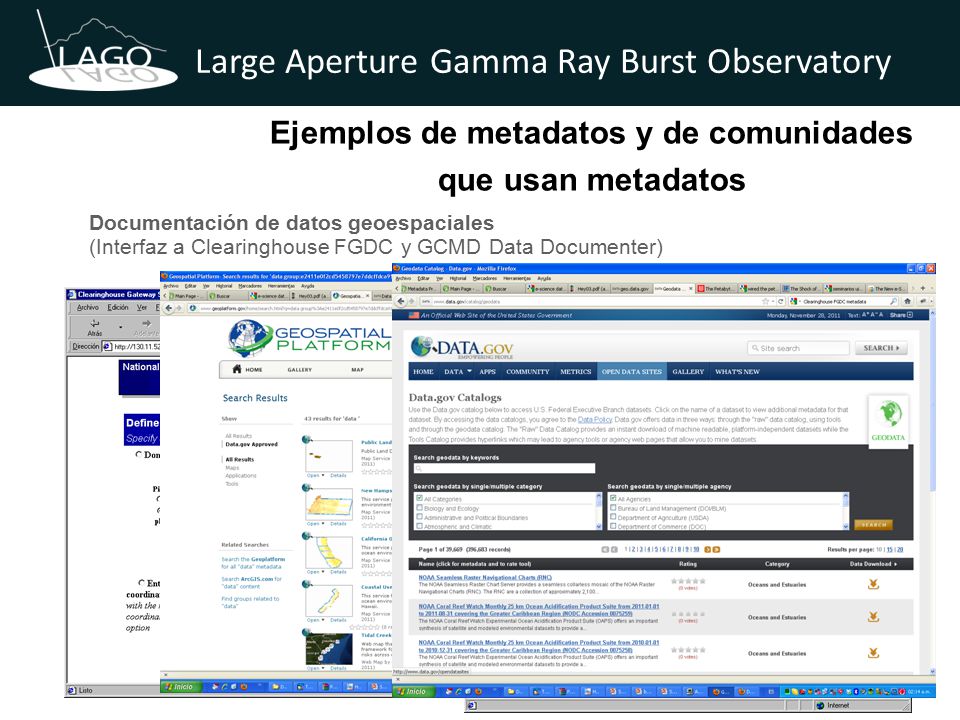This screenshot has width=960, height=720.
Task: Open GALLERY in Geospatial Platform nav
Action: click(299, 370)
